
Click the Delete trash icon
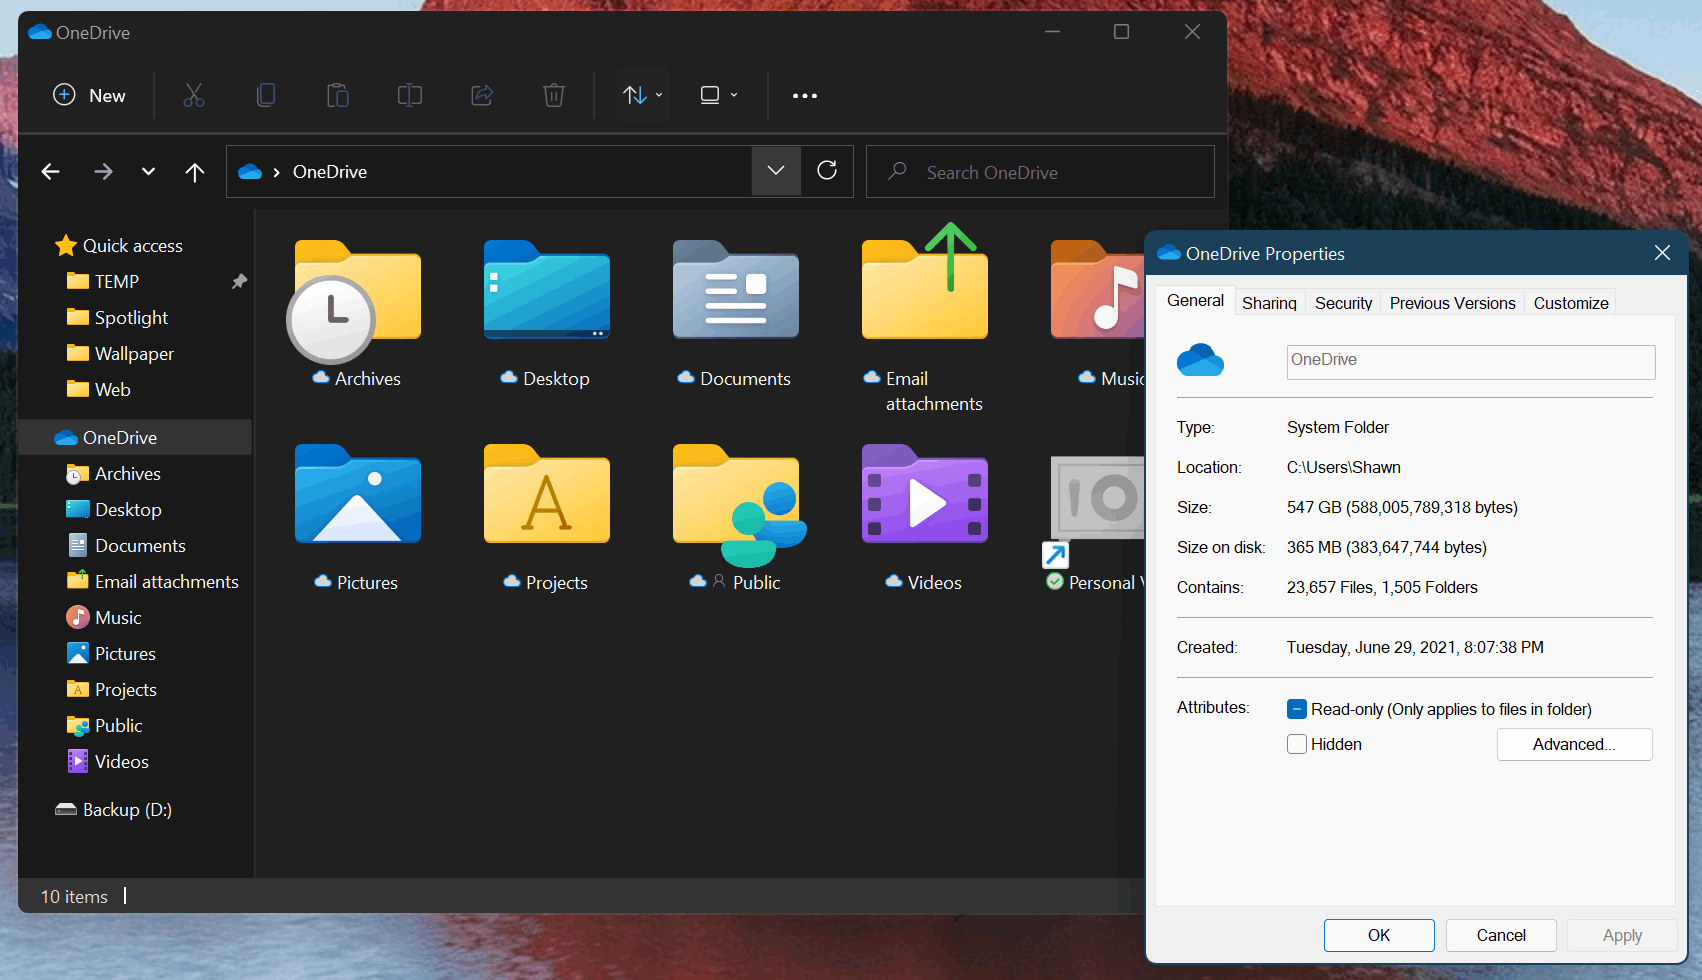(554, 95)
